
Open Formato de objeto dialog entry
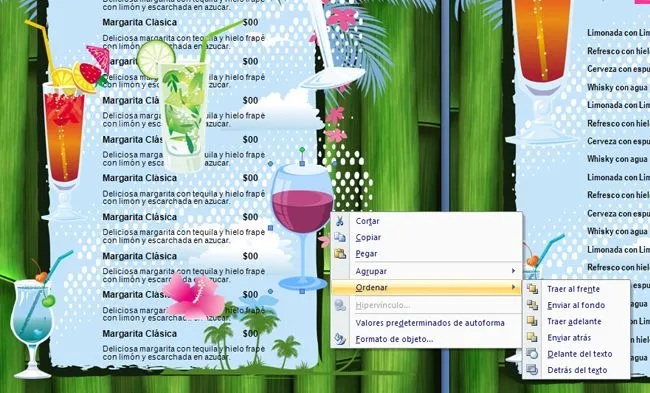(426, 339)
